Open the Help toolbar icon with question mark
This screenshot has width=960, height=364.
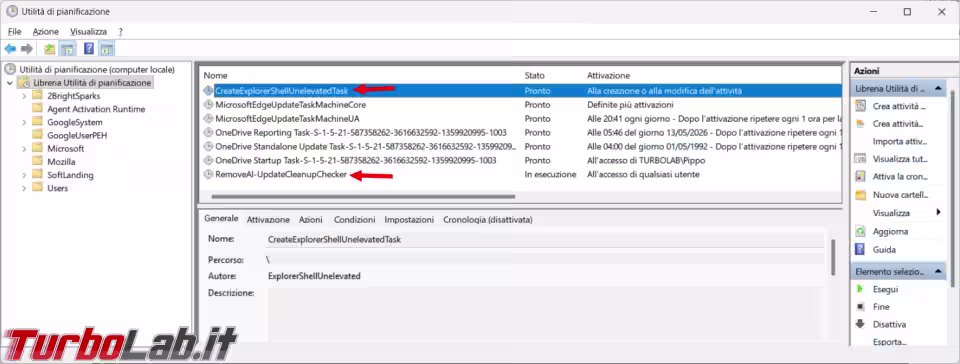pyautogui.click(x=89, y=49)
